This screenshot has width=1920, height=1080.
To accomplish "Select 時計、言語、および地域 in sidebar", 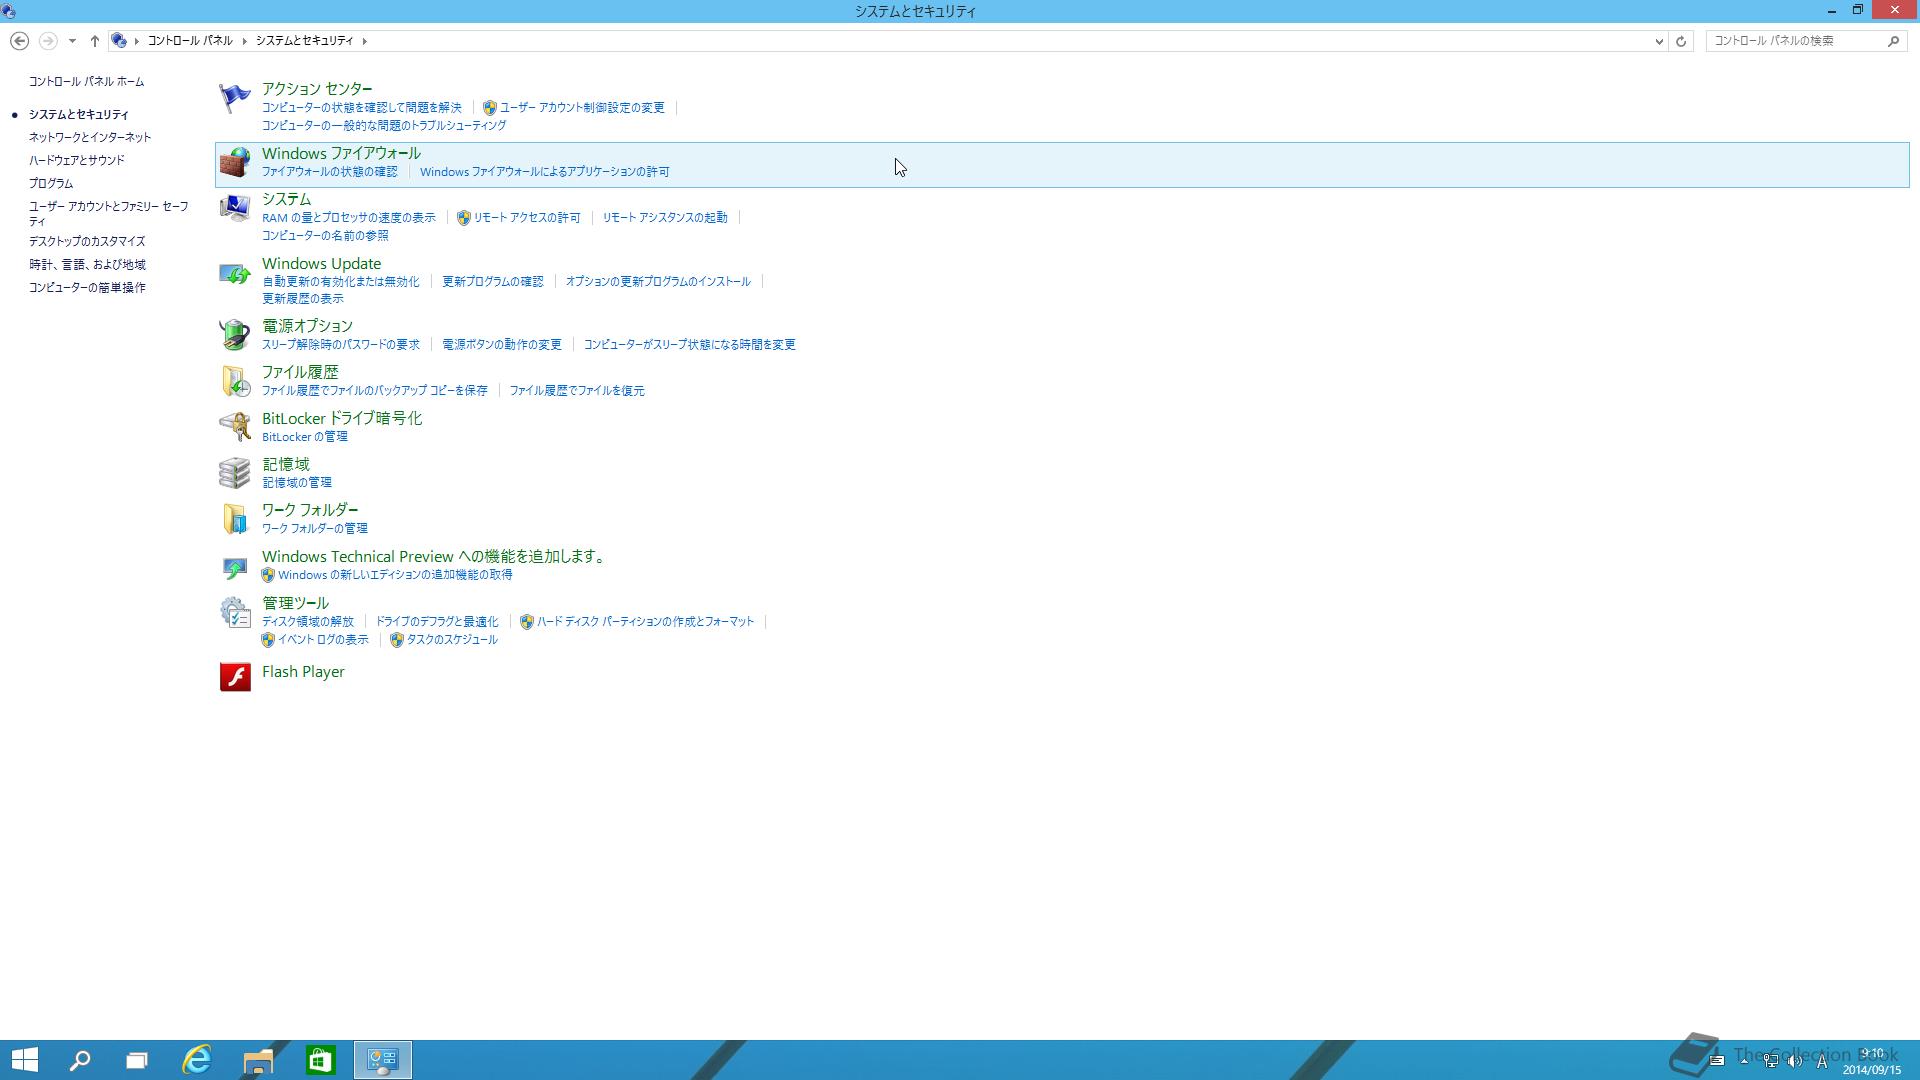I will 87,265.
